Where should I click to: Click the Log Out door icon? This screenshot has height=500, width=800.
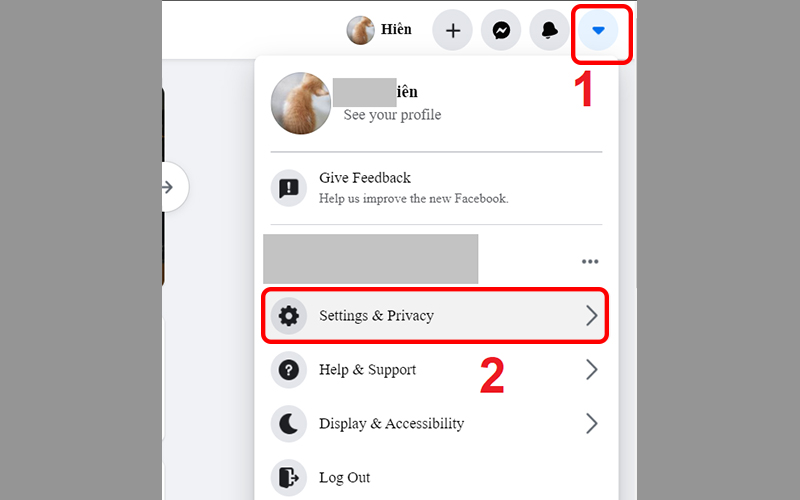click(289, 478)
